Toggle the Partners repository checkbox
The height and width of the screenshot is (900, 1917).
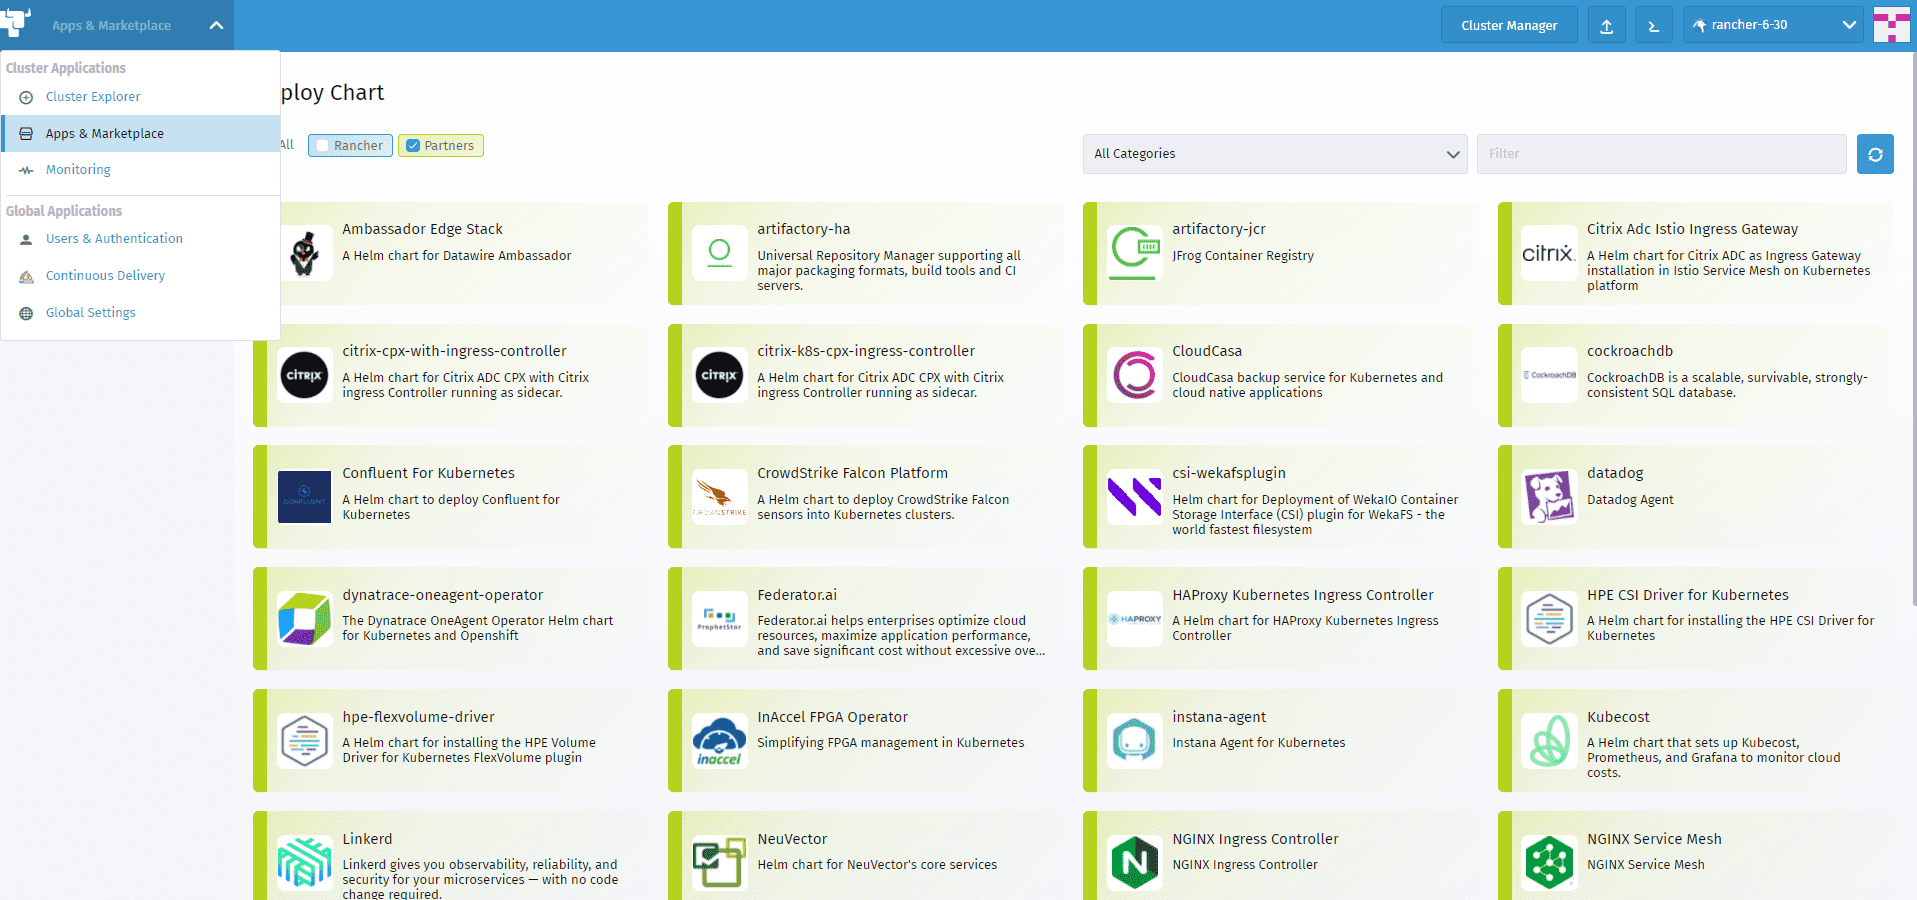tap(412, 146)
